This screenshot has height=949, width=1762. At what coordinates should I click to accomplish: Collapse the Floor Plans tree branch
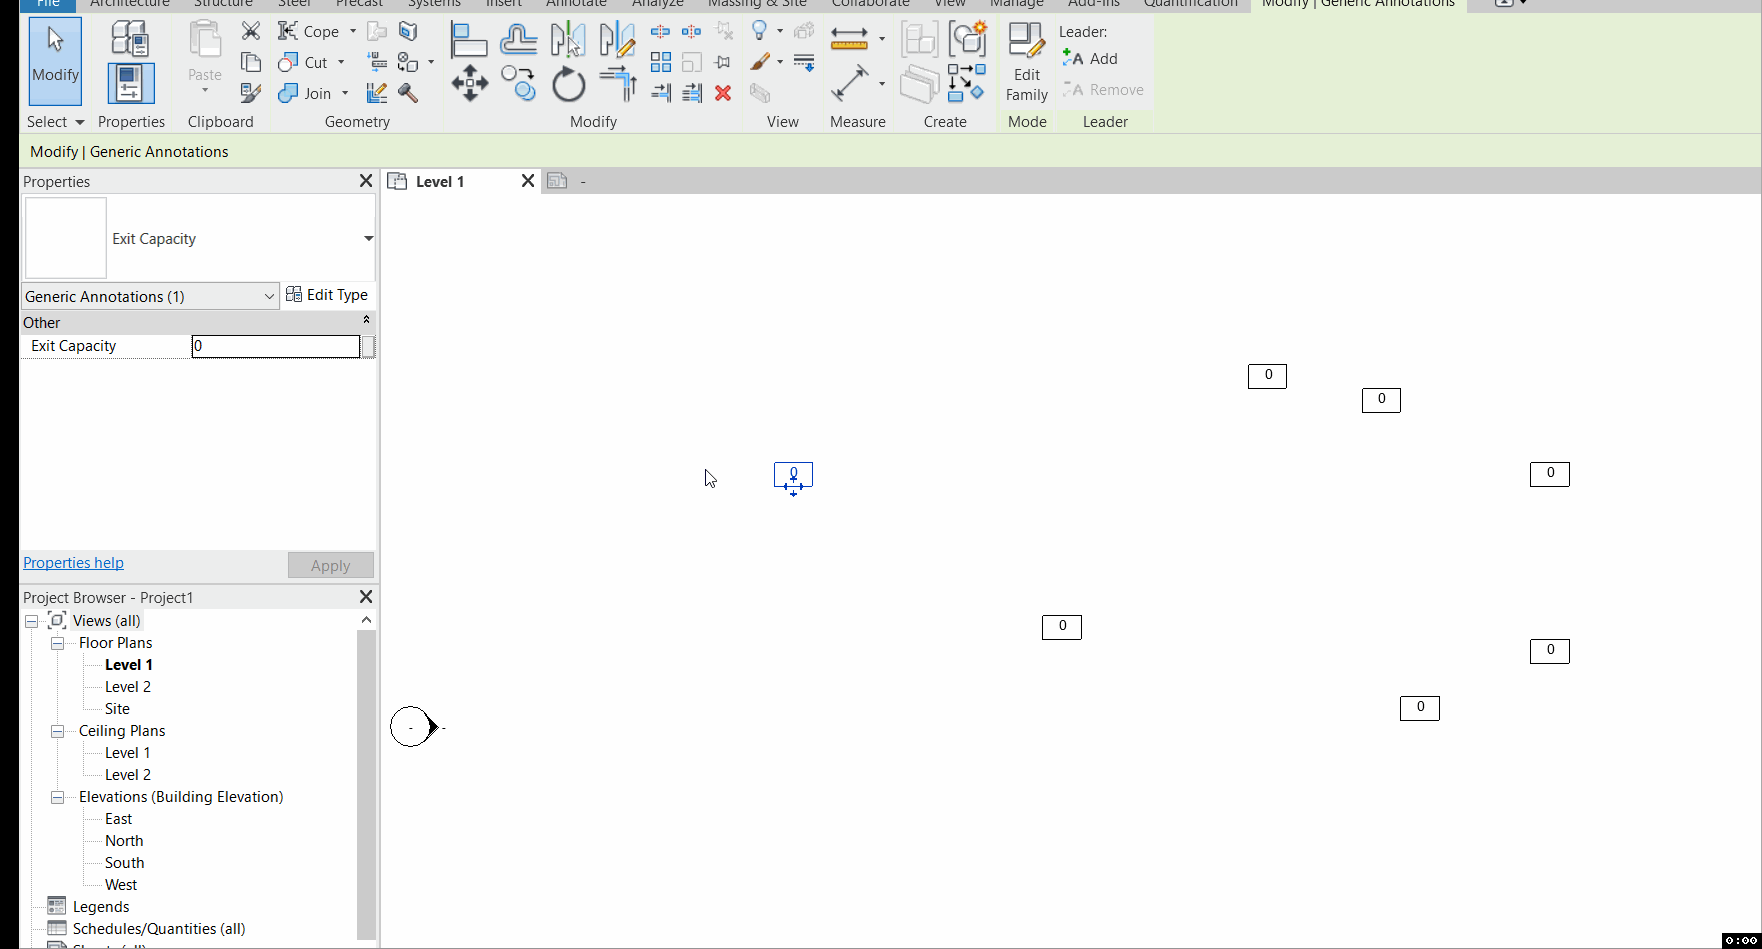pyautogui.click(x=57, y=643)
